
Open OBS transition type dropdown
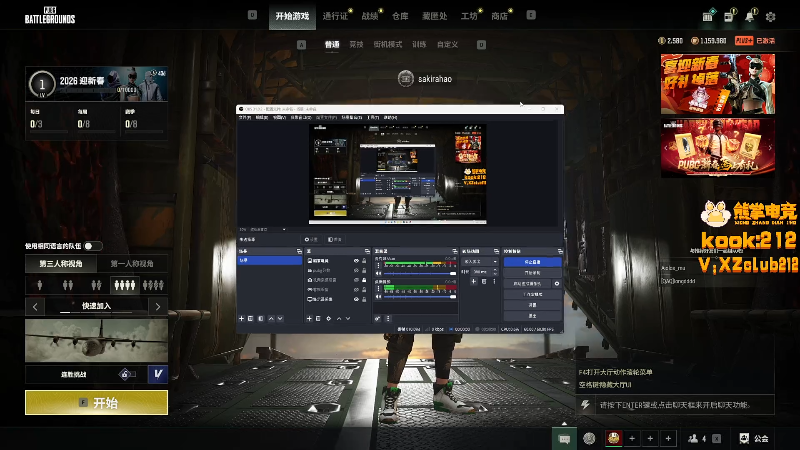click(x=481, y=261)
